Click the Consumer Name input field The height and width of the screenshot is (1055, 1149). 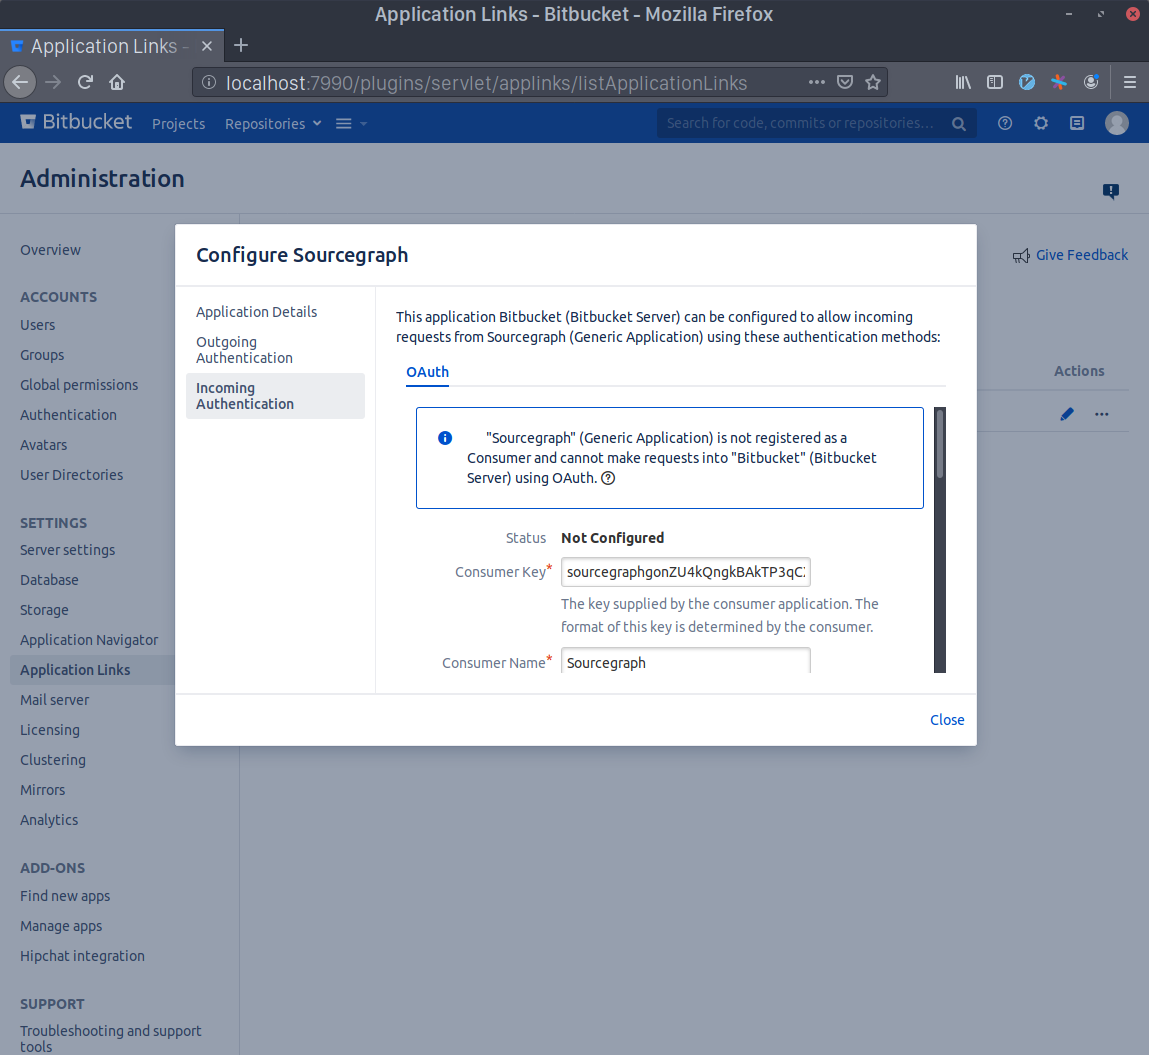[686, 661]
